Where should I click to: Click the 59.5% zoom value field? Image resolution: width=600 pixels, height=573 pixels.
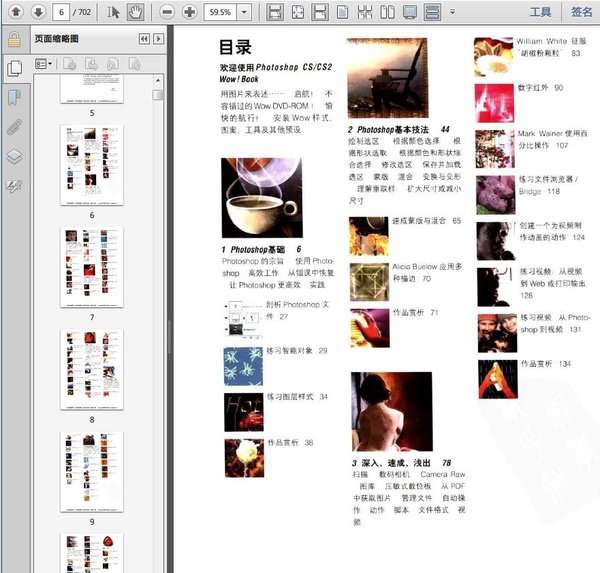click(x=220, y=12)
